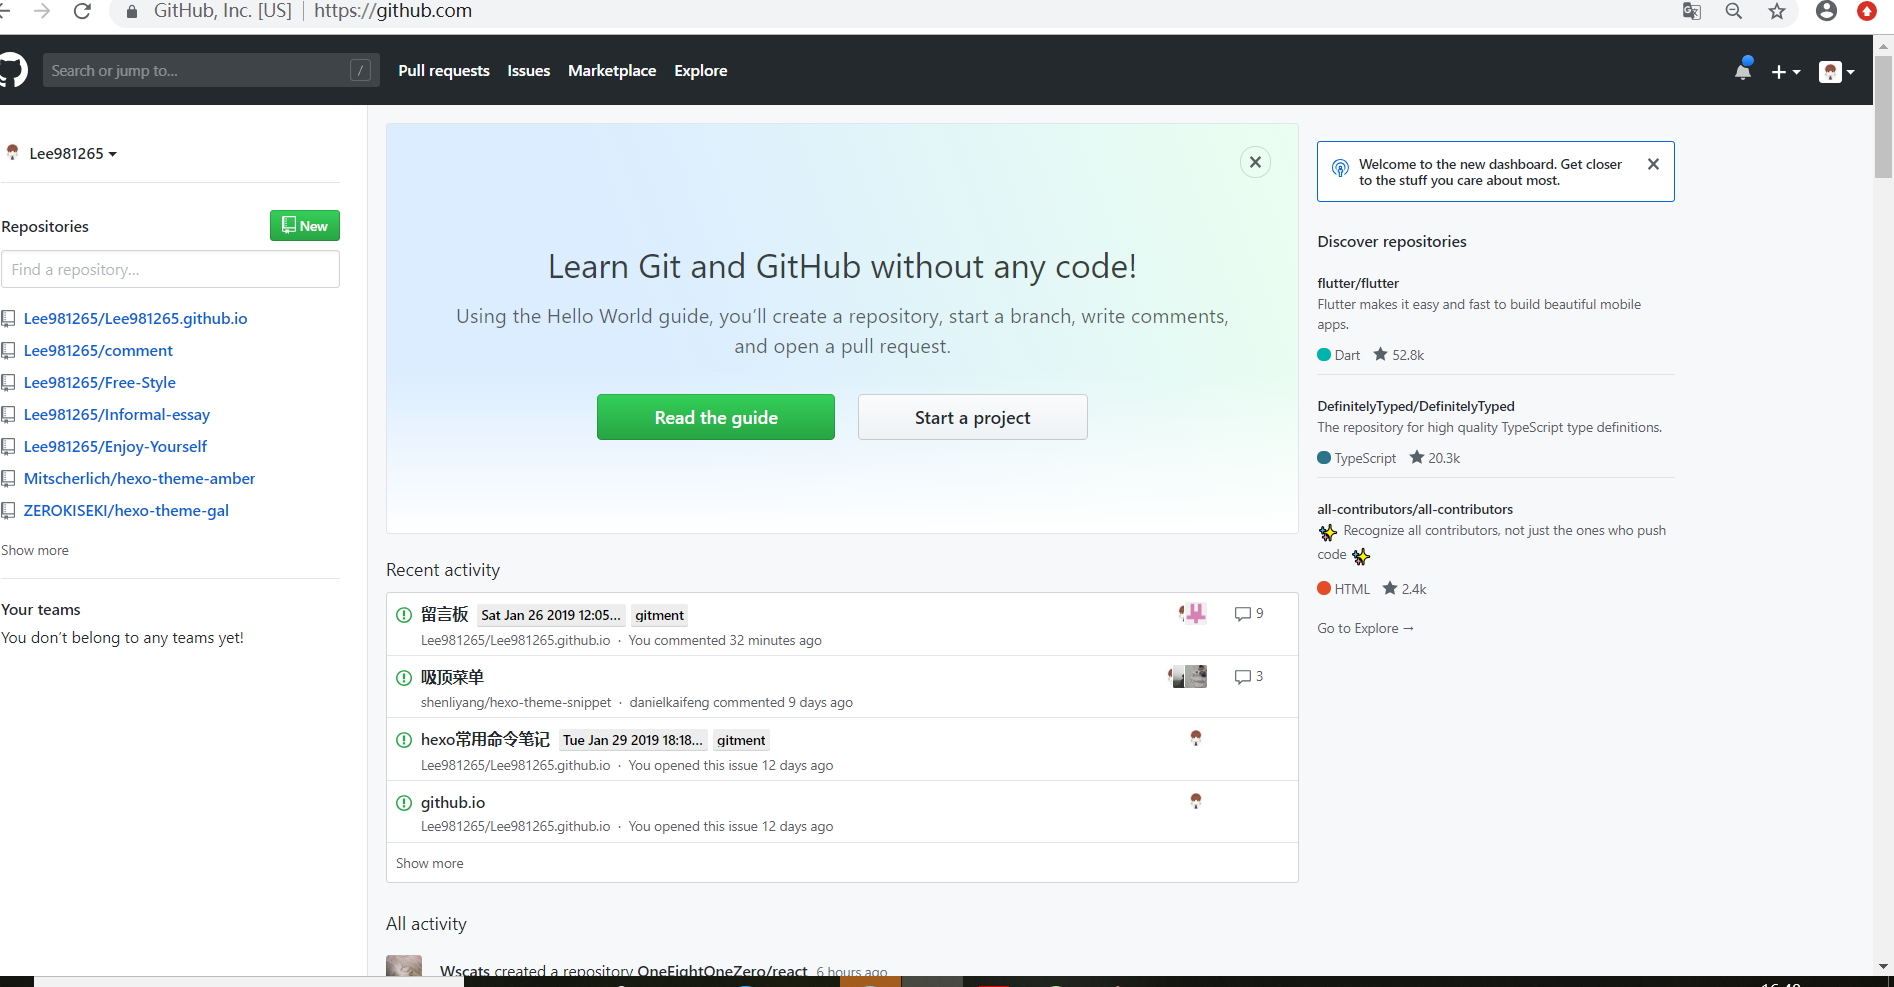Click repo icon beside Lee981265/comment
Screen dimensions: 1894x987
[8, 351]
